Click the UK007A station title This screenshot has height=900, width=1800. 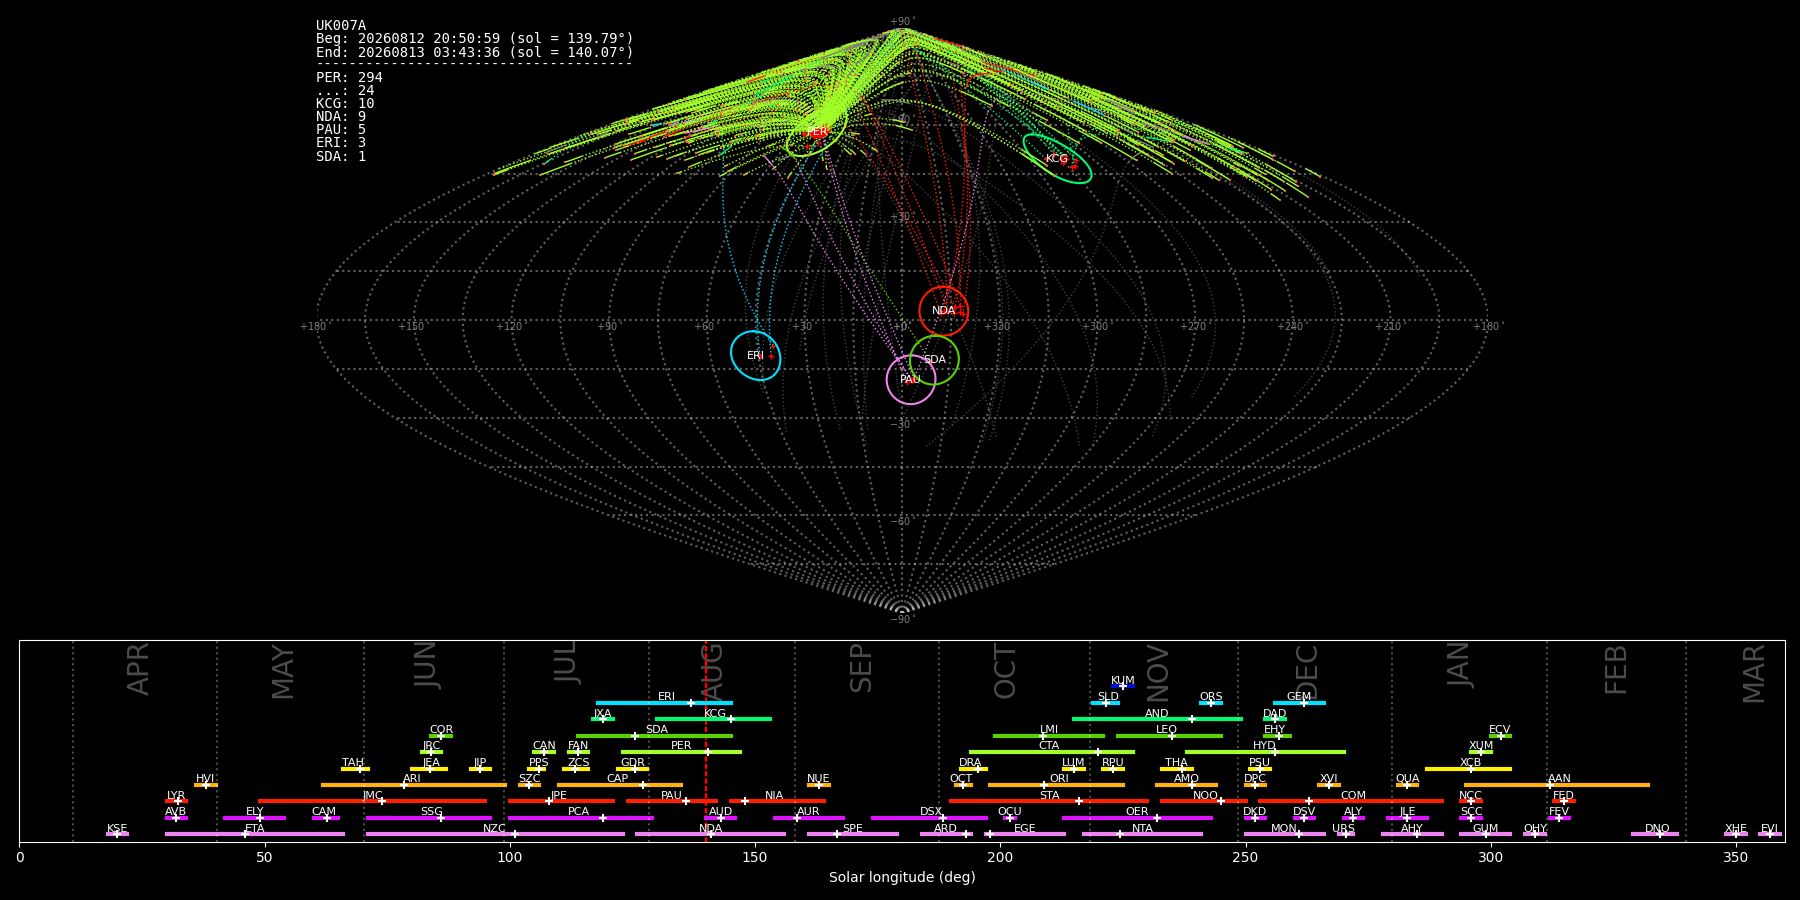(x=341, y=26)
